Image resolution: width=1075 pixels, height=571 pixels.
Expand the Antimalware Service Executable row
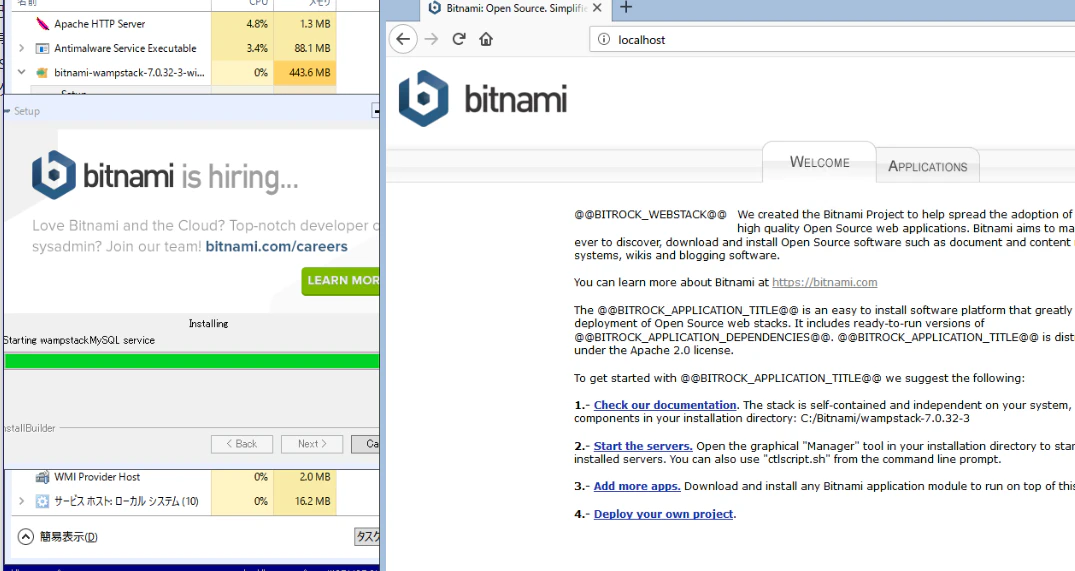[x=21, y=48]
